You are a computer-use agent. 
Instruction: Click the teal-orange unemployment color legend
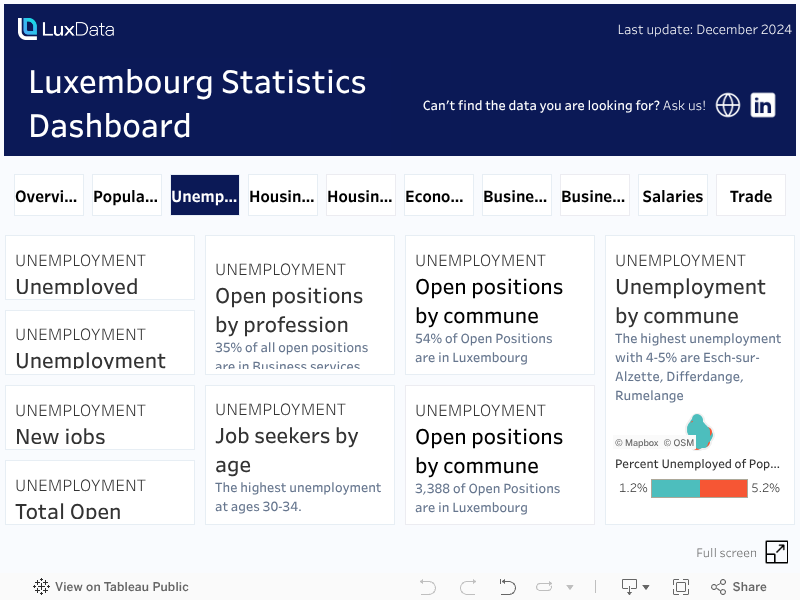tap(699, 488)
